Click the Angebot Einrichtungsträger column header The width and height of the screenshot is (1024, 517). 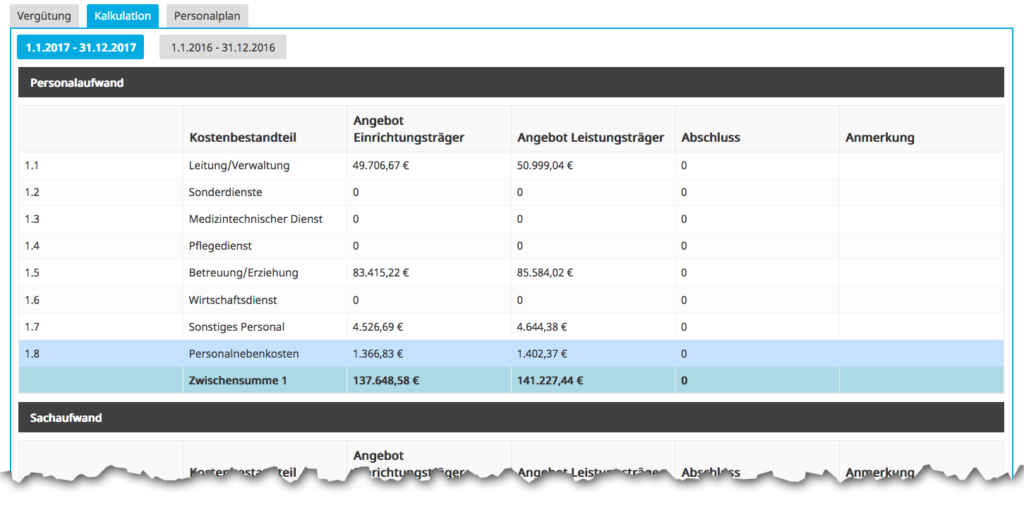coord(409,129)
